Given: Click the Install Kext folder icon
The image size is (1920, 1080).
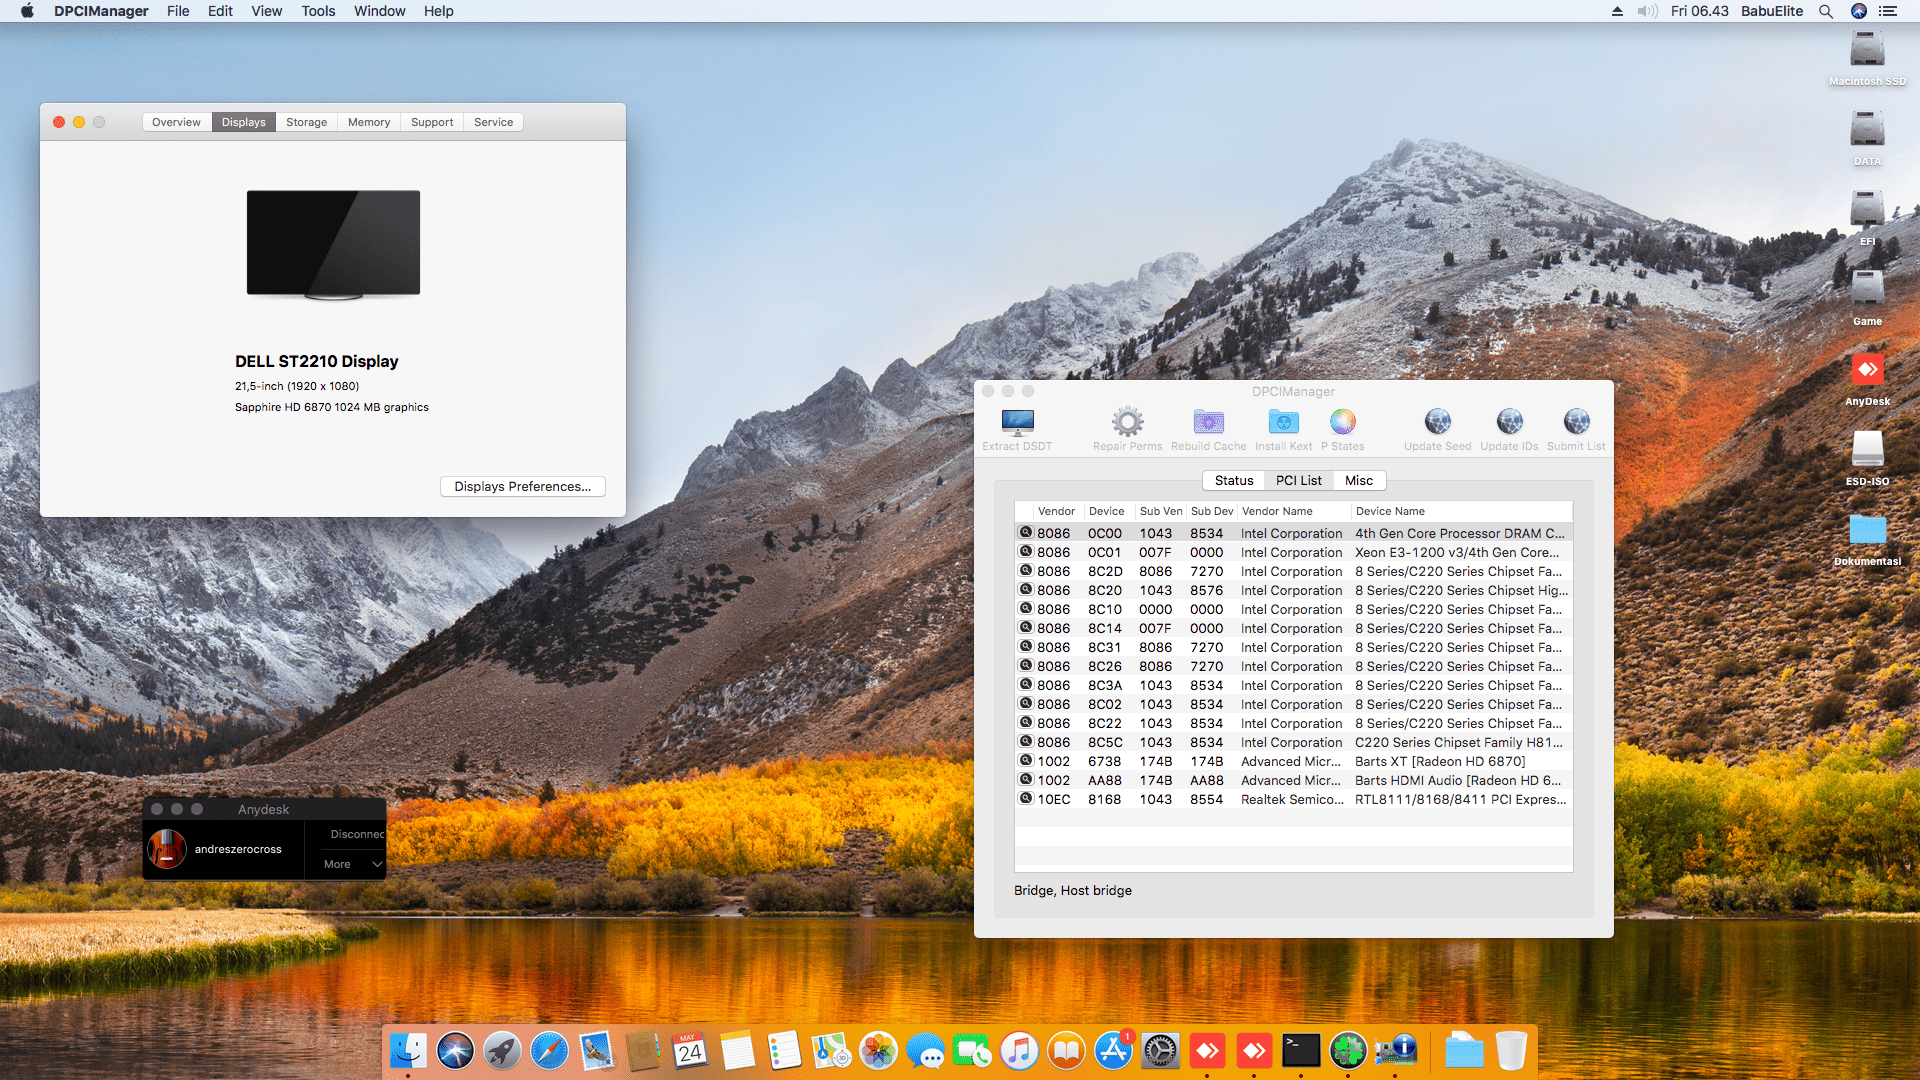Looking at the screenshot, I should (1283, 423).
